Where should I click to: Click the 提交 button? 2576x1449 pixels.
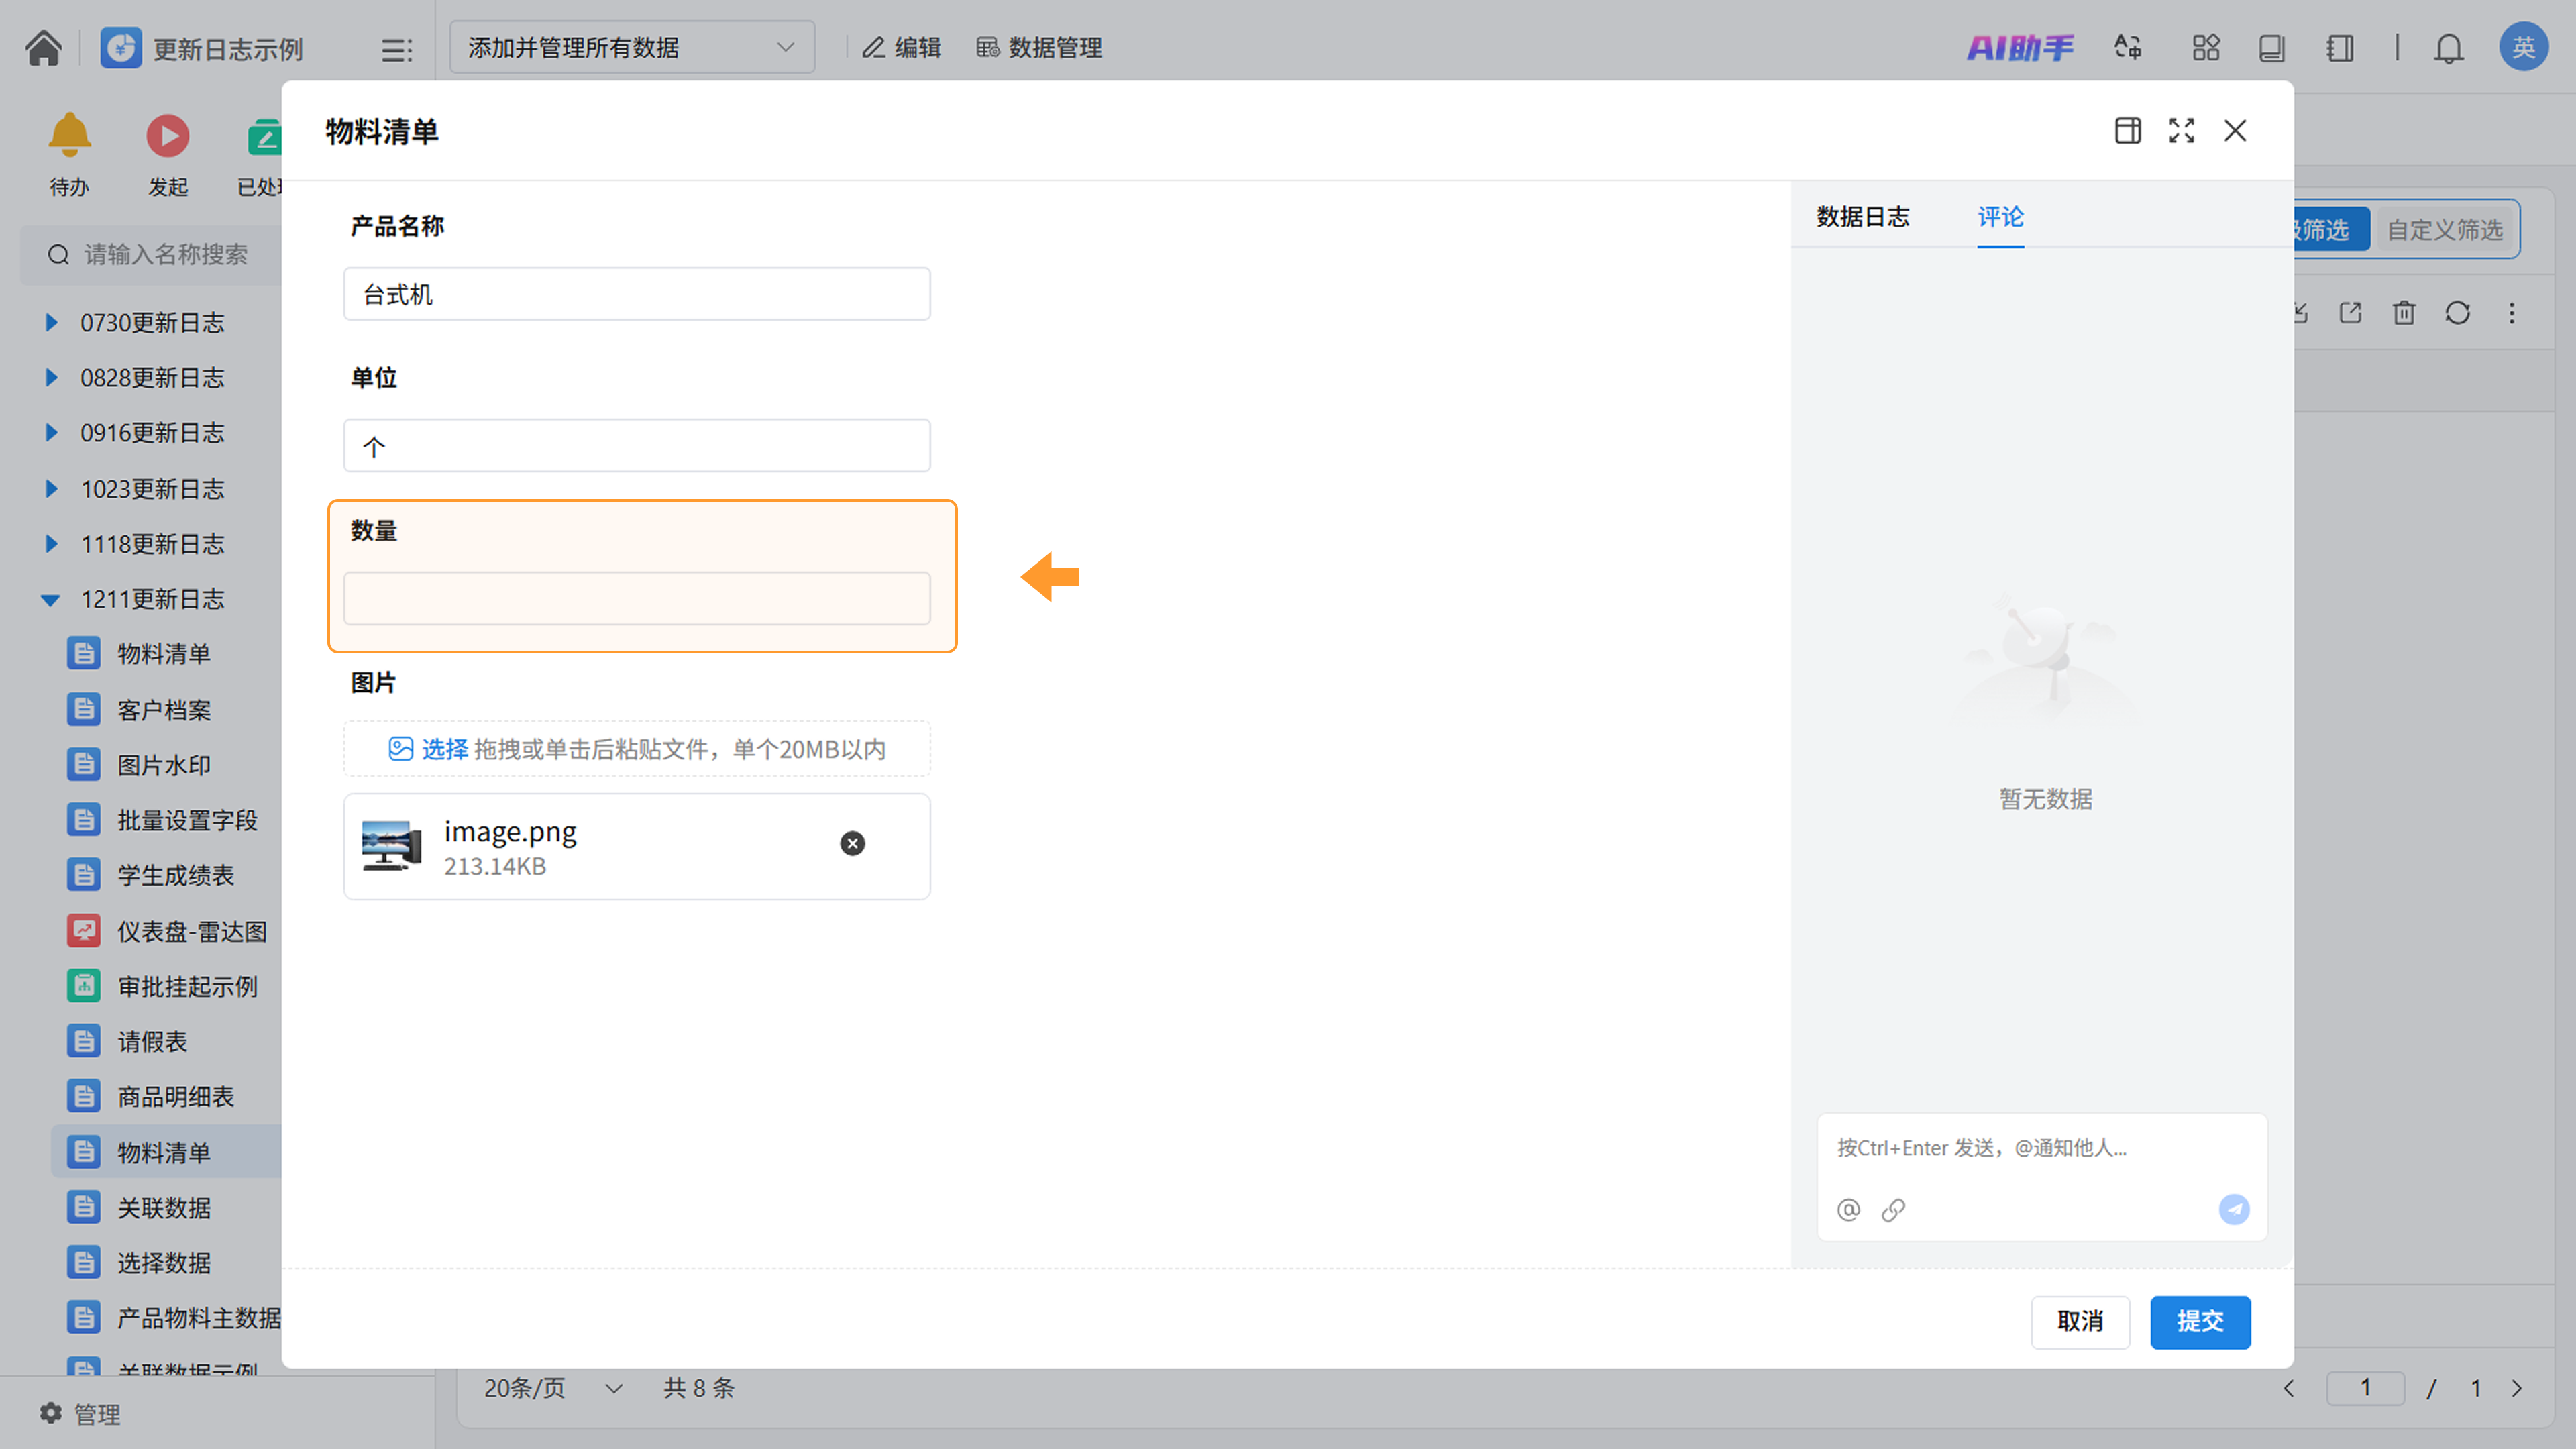coord(2199,1321)
